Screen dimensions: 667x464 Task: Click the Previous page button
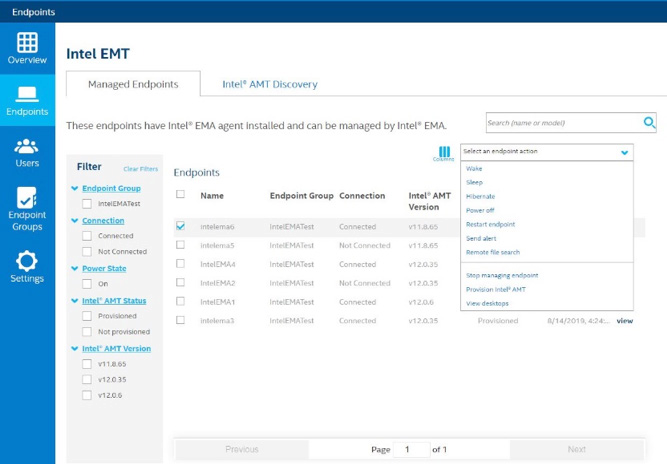pyautogui.click(x=242, y=449)
